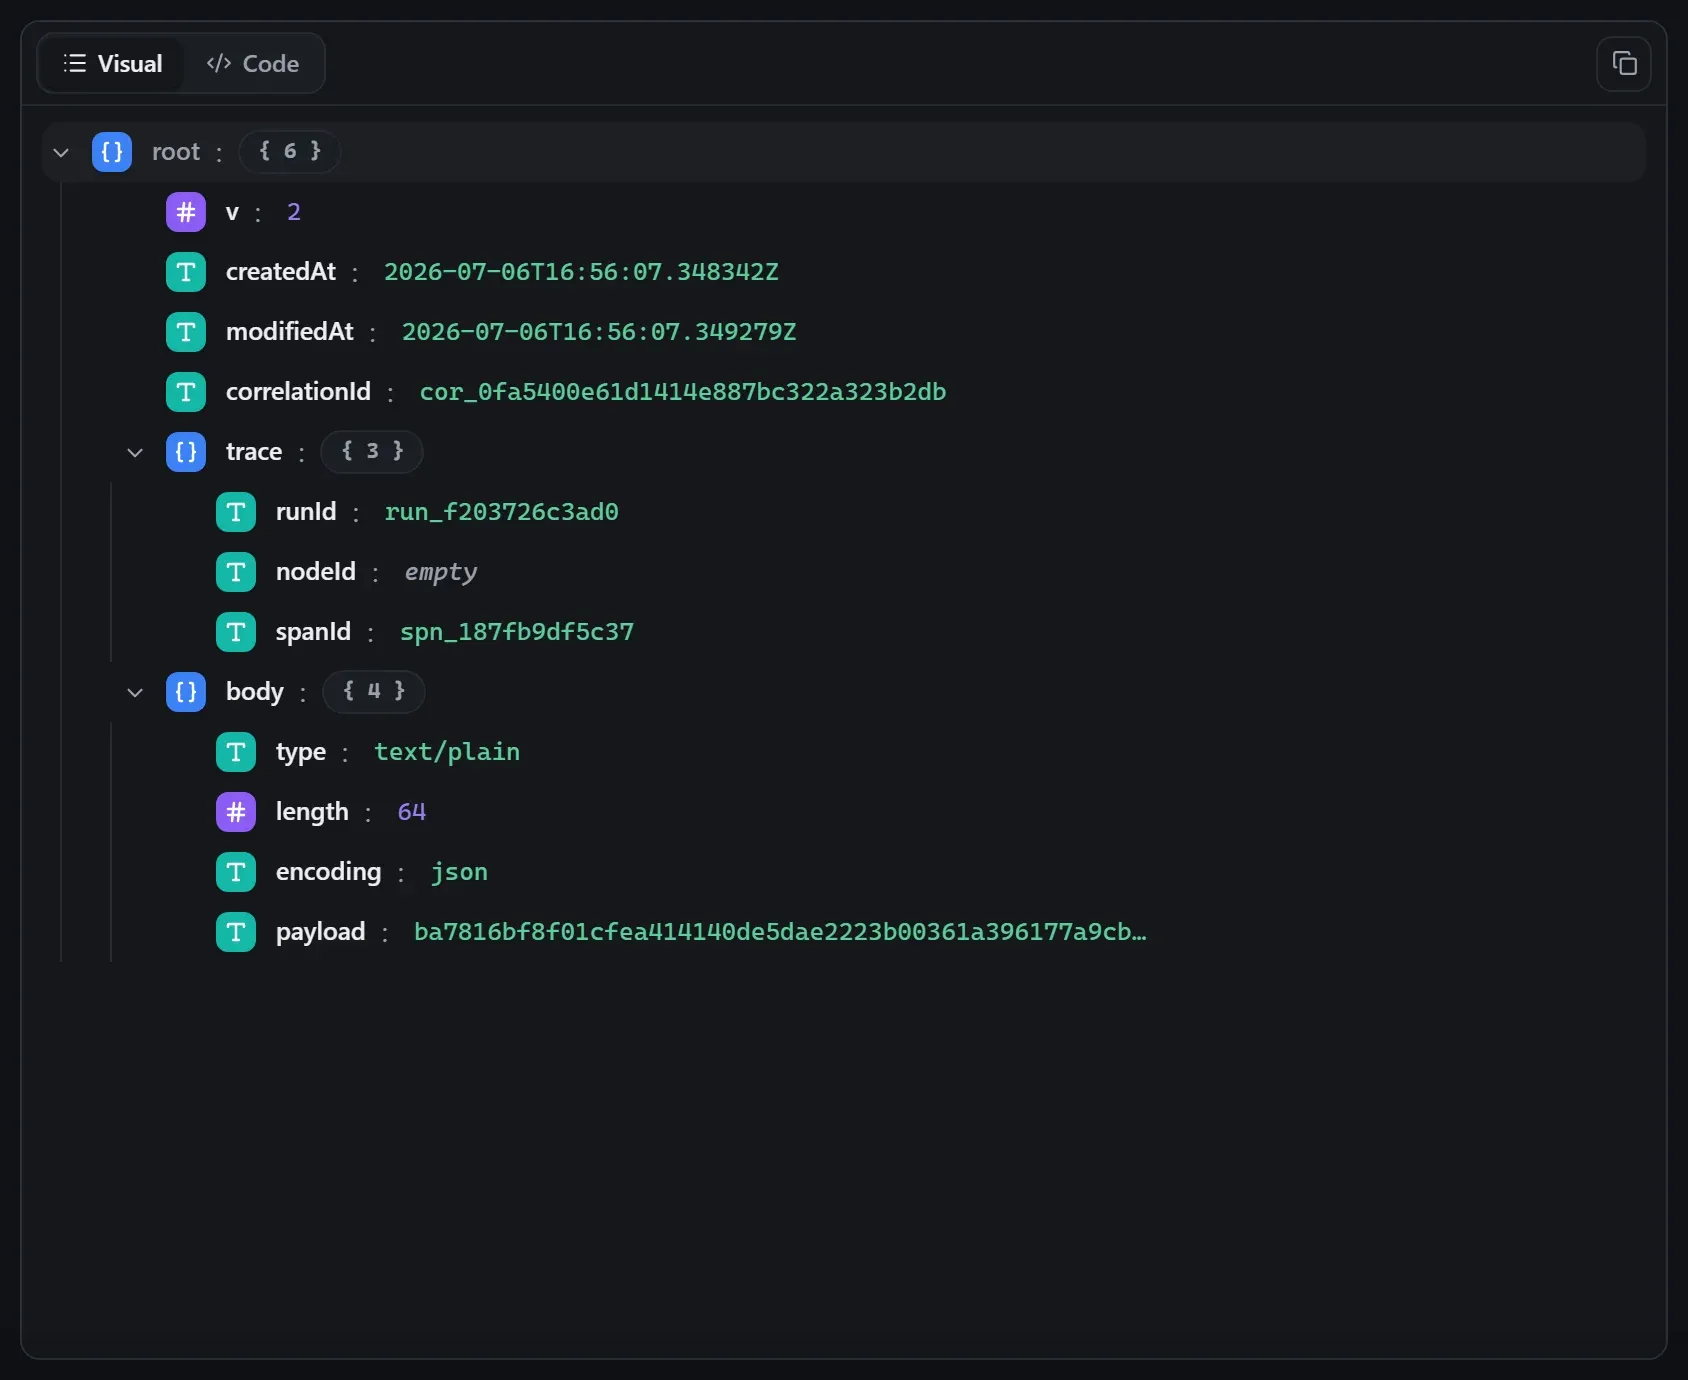Screen dimensions: 1688x1380
Task: Select the runId value run_f203726c3ad0
Action: click(502, 512)
